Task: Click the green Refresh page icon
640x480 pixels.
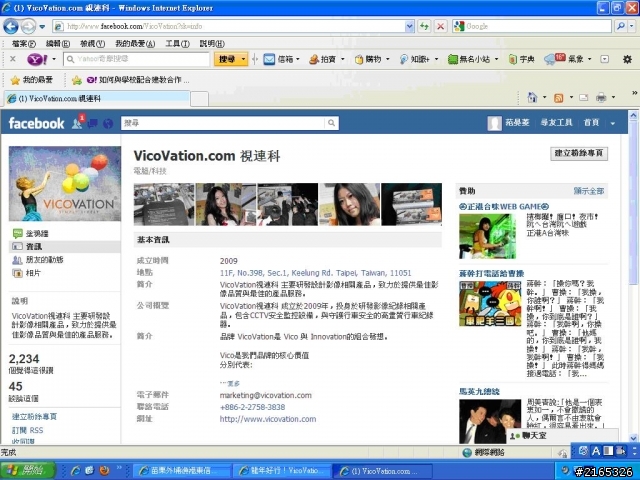Action: 424,27
